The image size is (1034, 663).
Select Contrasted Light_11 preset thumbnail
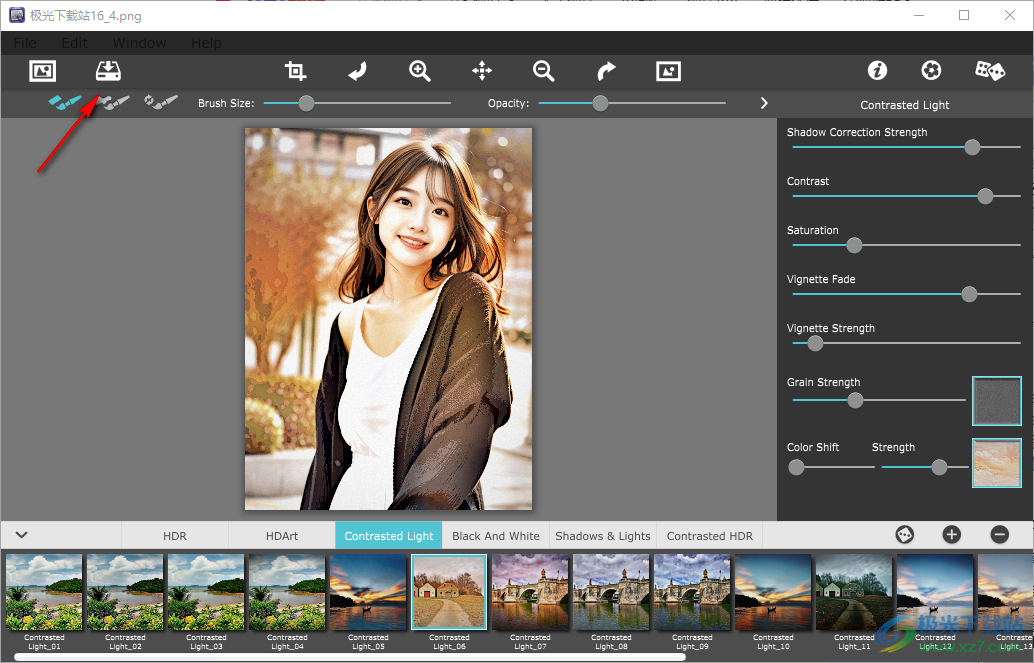click(854, 592)
